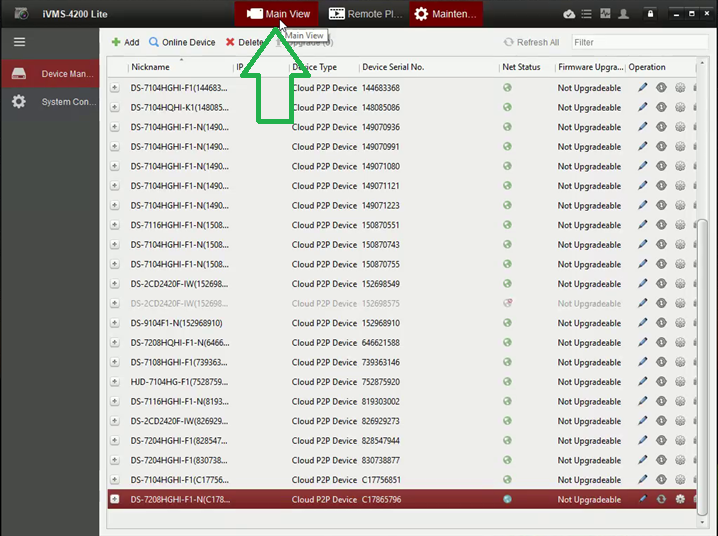This screenshot has width=718, height=536.
Task: Click into the Filter search field
Action: coord(640,42)
